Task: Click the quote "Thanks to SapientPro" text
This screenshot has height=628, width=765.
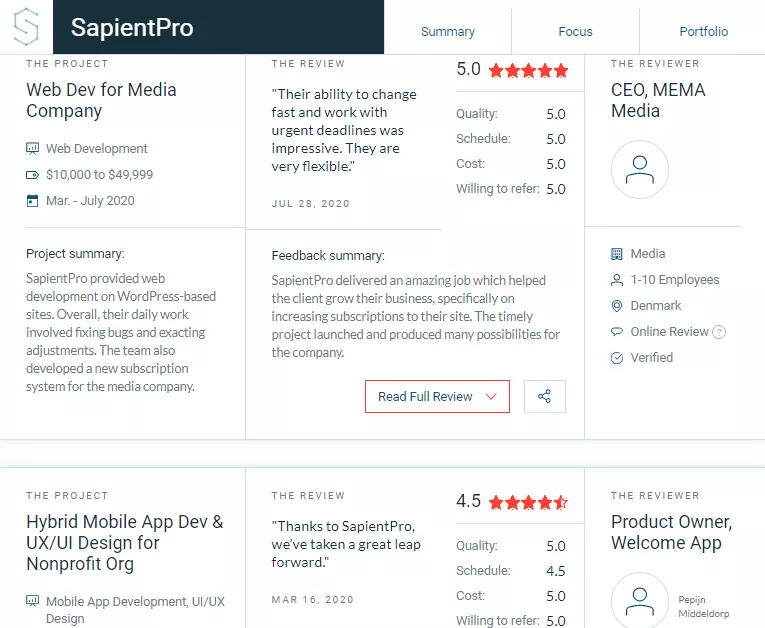Action: click(x=346, y=545)
